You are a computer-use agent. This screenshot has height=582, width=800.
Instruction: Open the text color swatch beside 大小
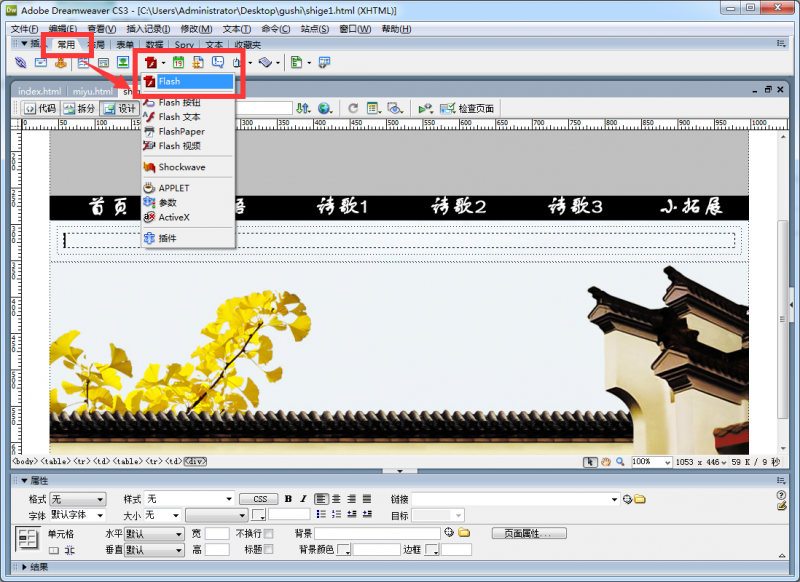click(x=259, y=515)
